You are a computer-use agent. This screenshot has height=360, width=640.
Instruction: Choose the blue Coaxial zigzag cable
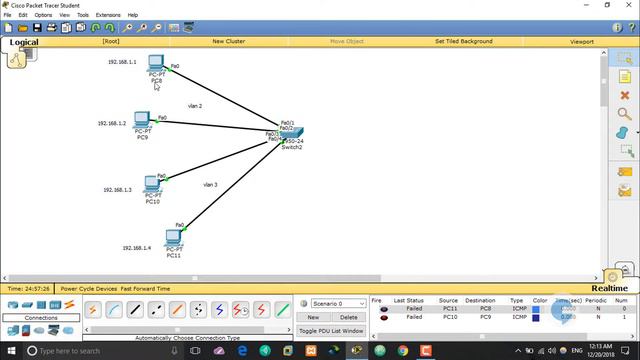(x=220, y=310)
